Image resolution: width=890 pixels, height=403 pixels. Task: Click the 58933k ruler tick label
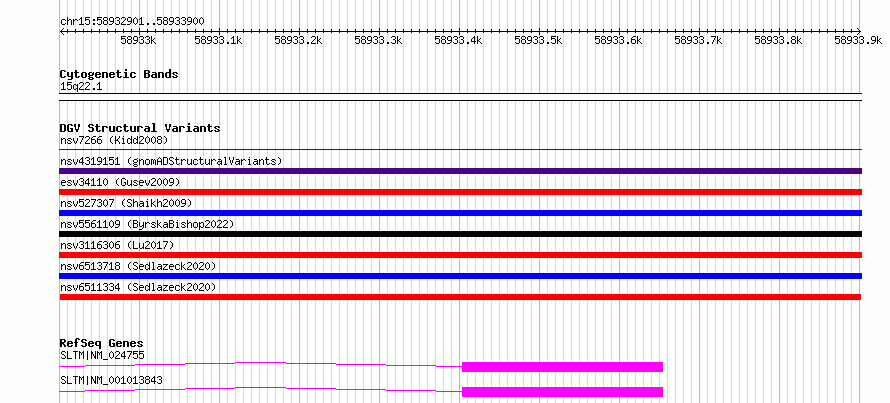click(x=138, y=40)
